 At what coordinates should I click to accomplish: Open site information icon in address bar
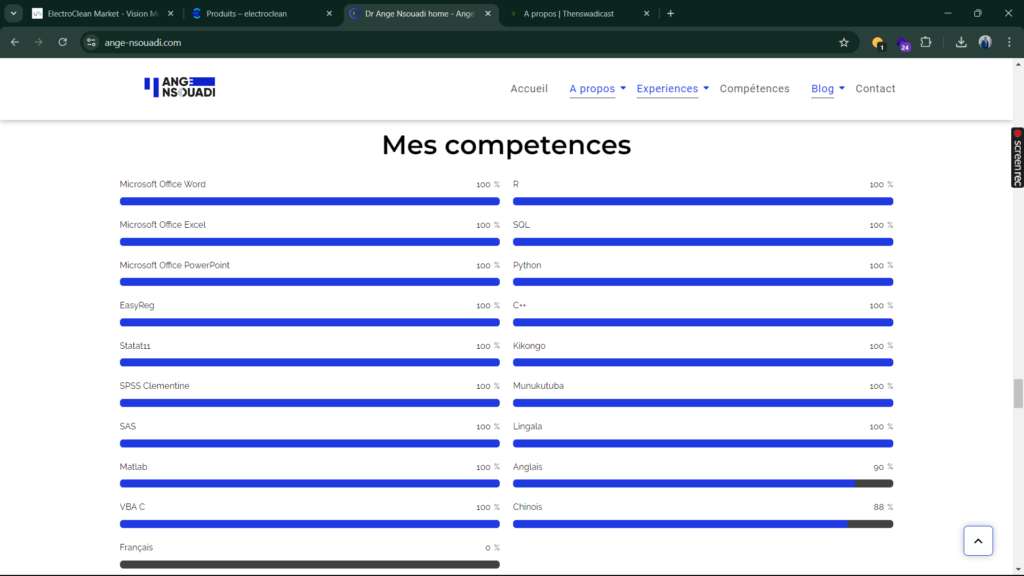pyautogui.click(x=91, y=42)
